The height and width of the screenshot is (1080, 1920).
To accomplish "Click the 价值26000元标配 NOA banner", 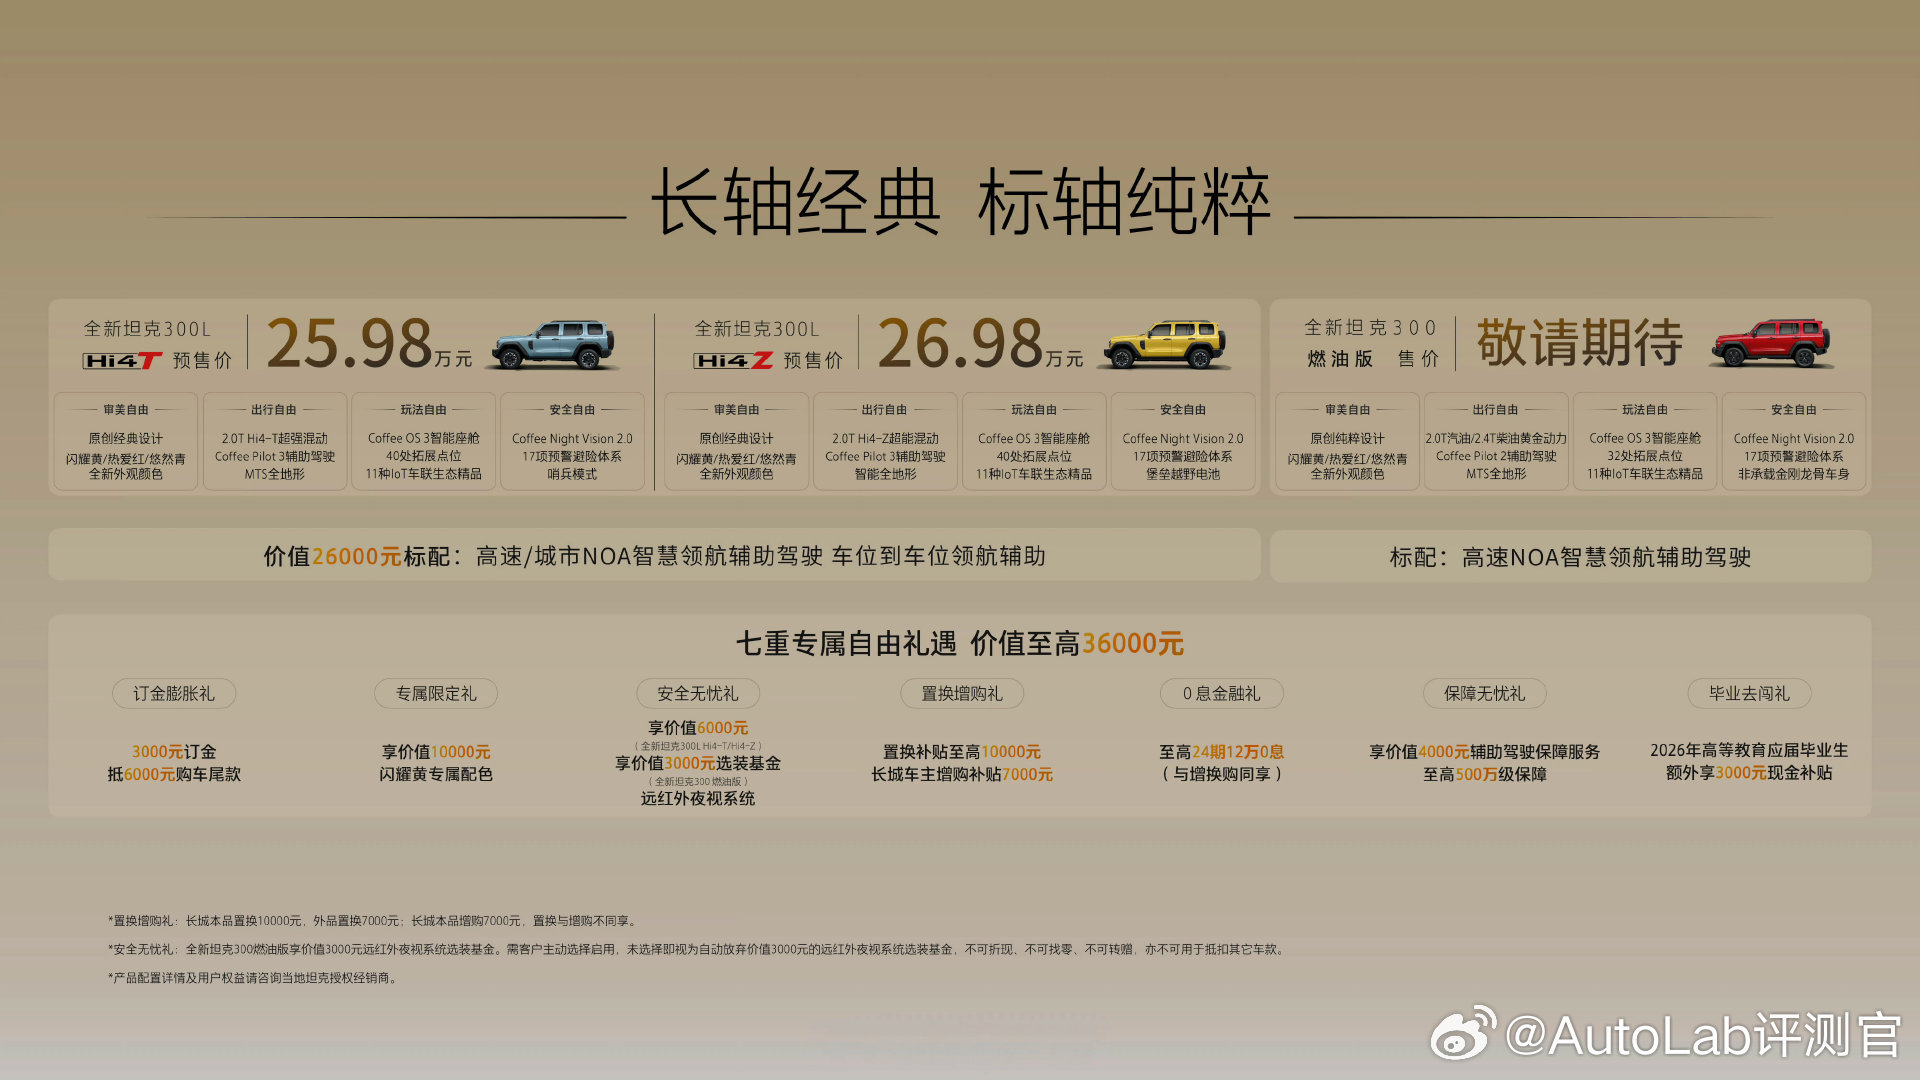I will click(654, 556).
